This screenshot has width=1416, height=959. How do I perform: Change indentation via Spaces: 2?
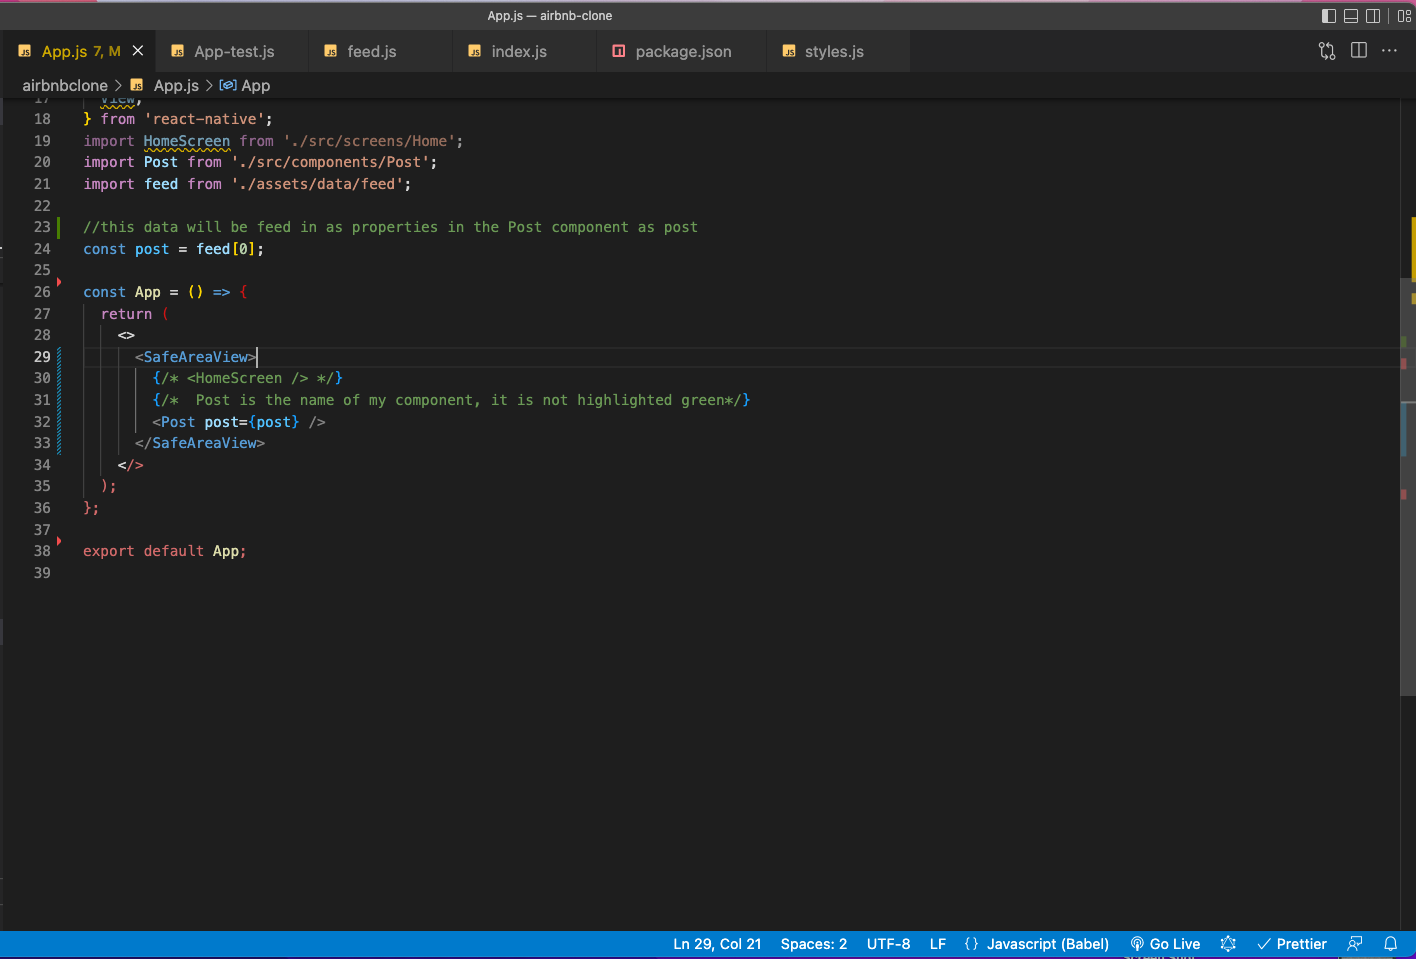[x=814, y=944]
